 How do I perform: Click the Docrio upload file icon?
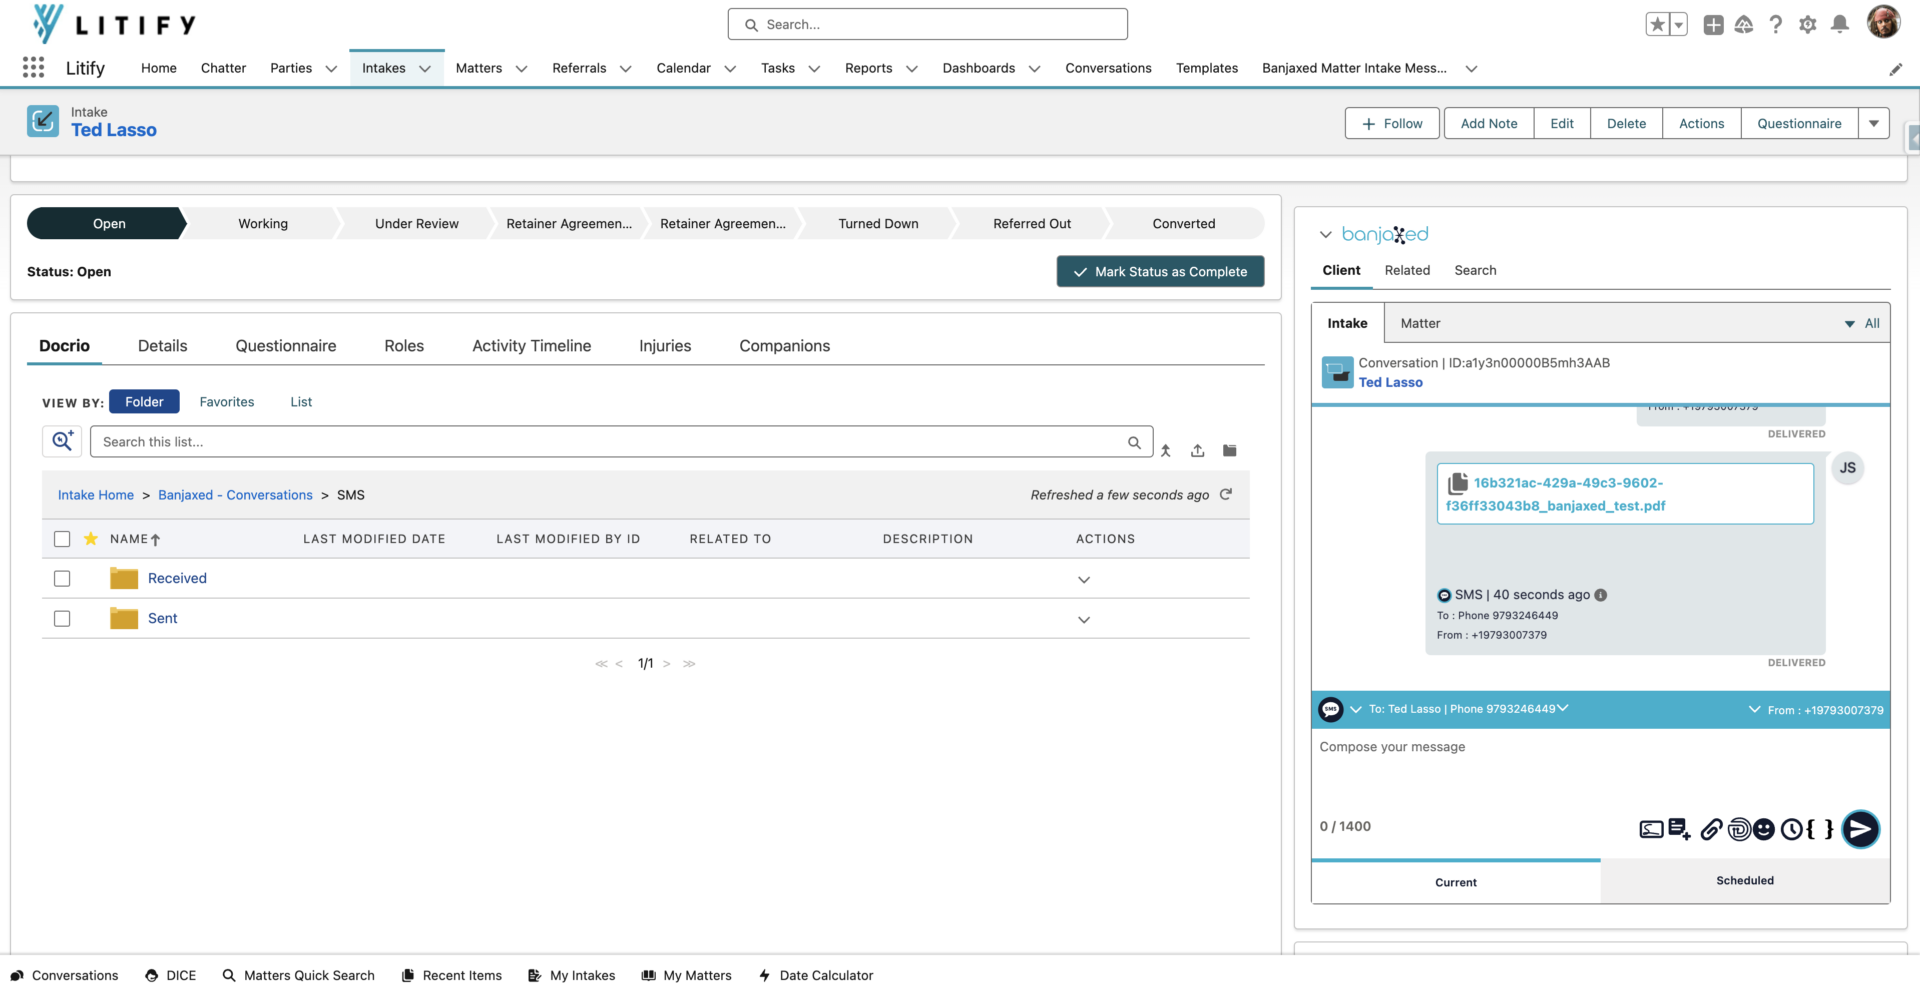[x=1198, y=451]
